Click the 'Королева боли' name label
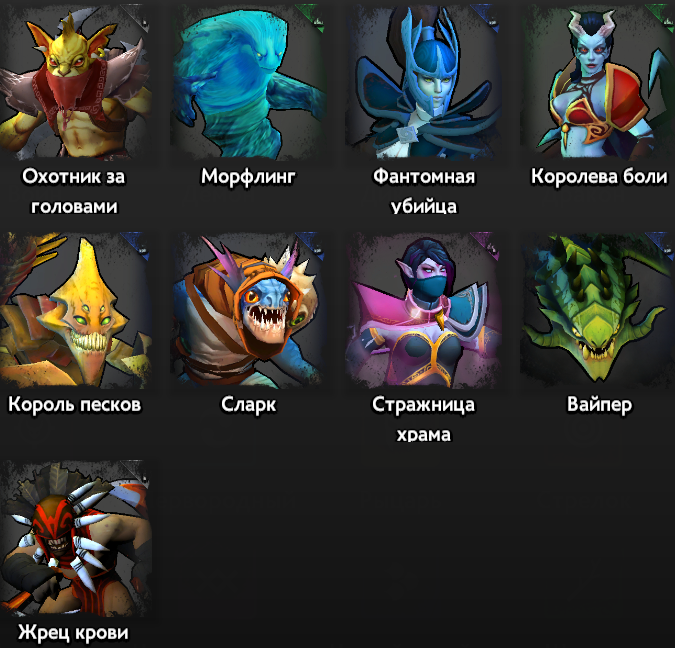 pos(599,177)
